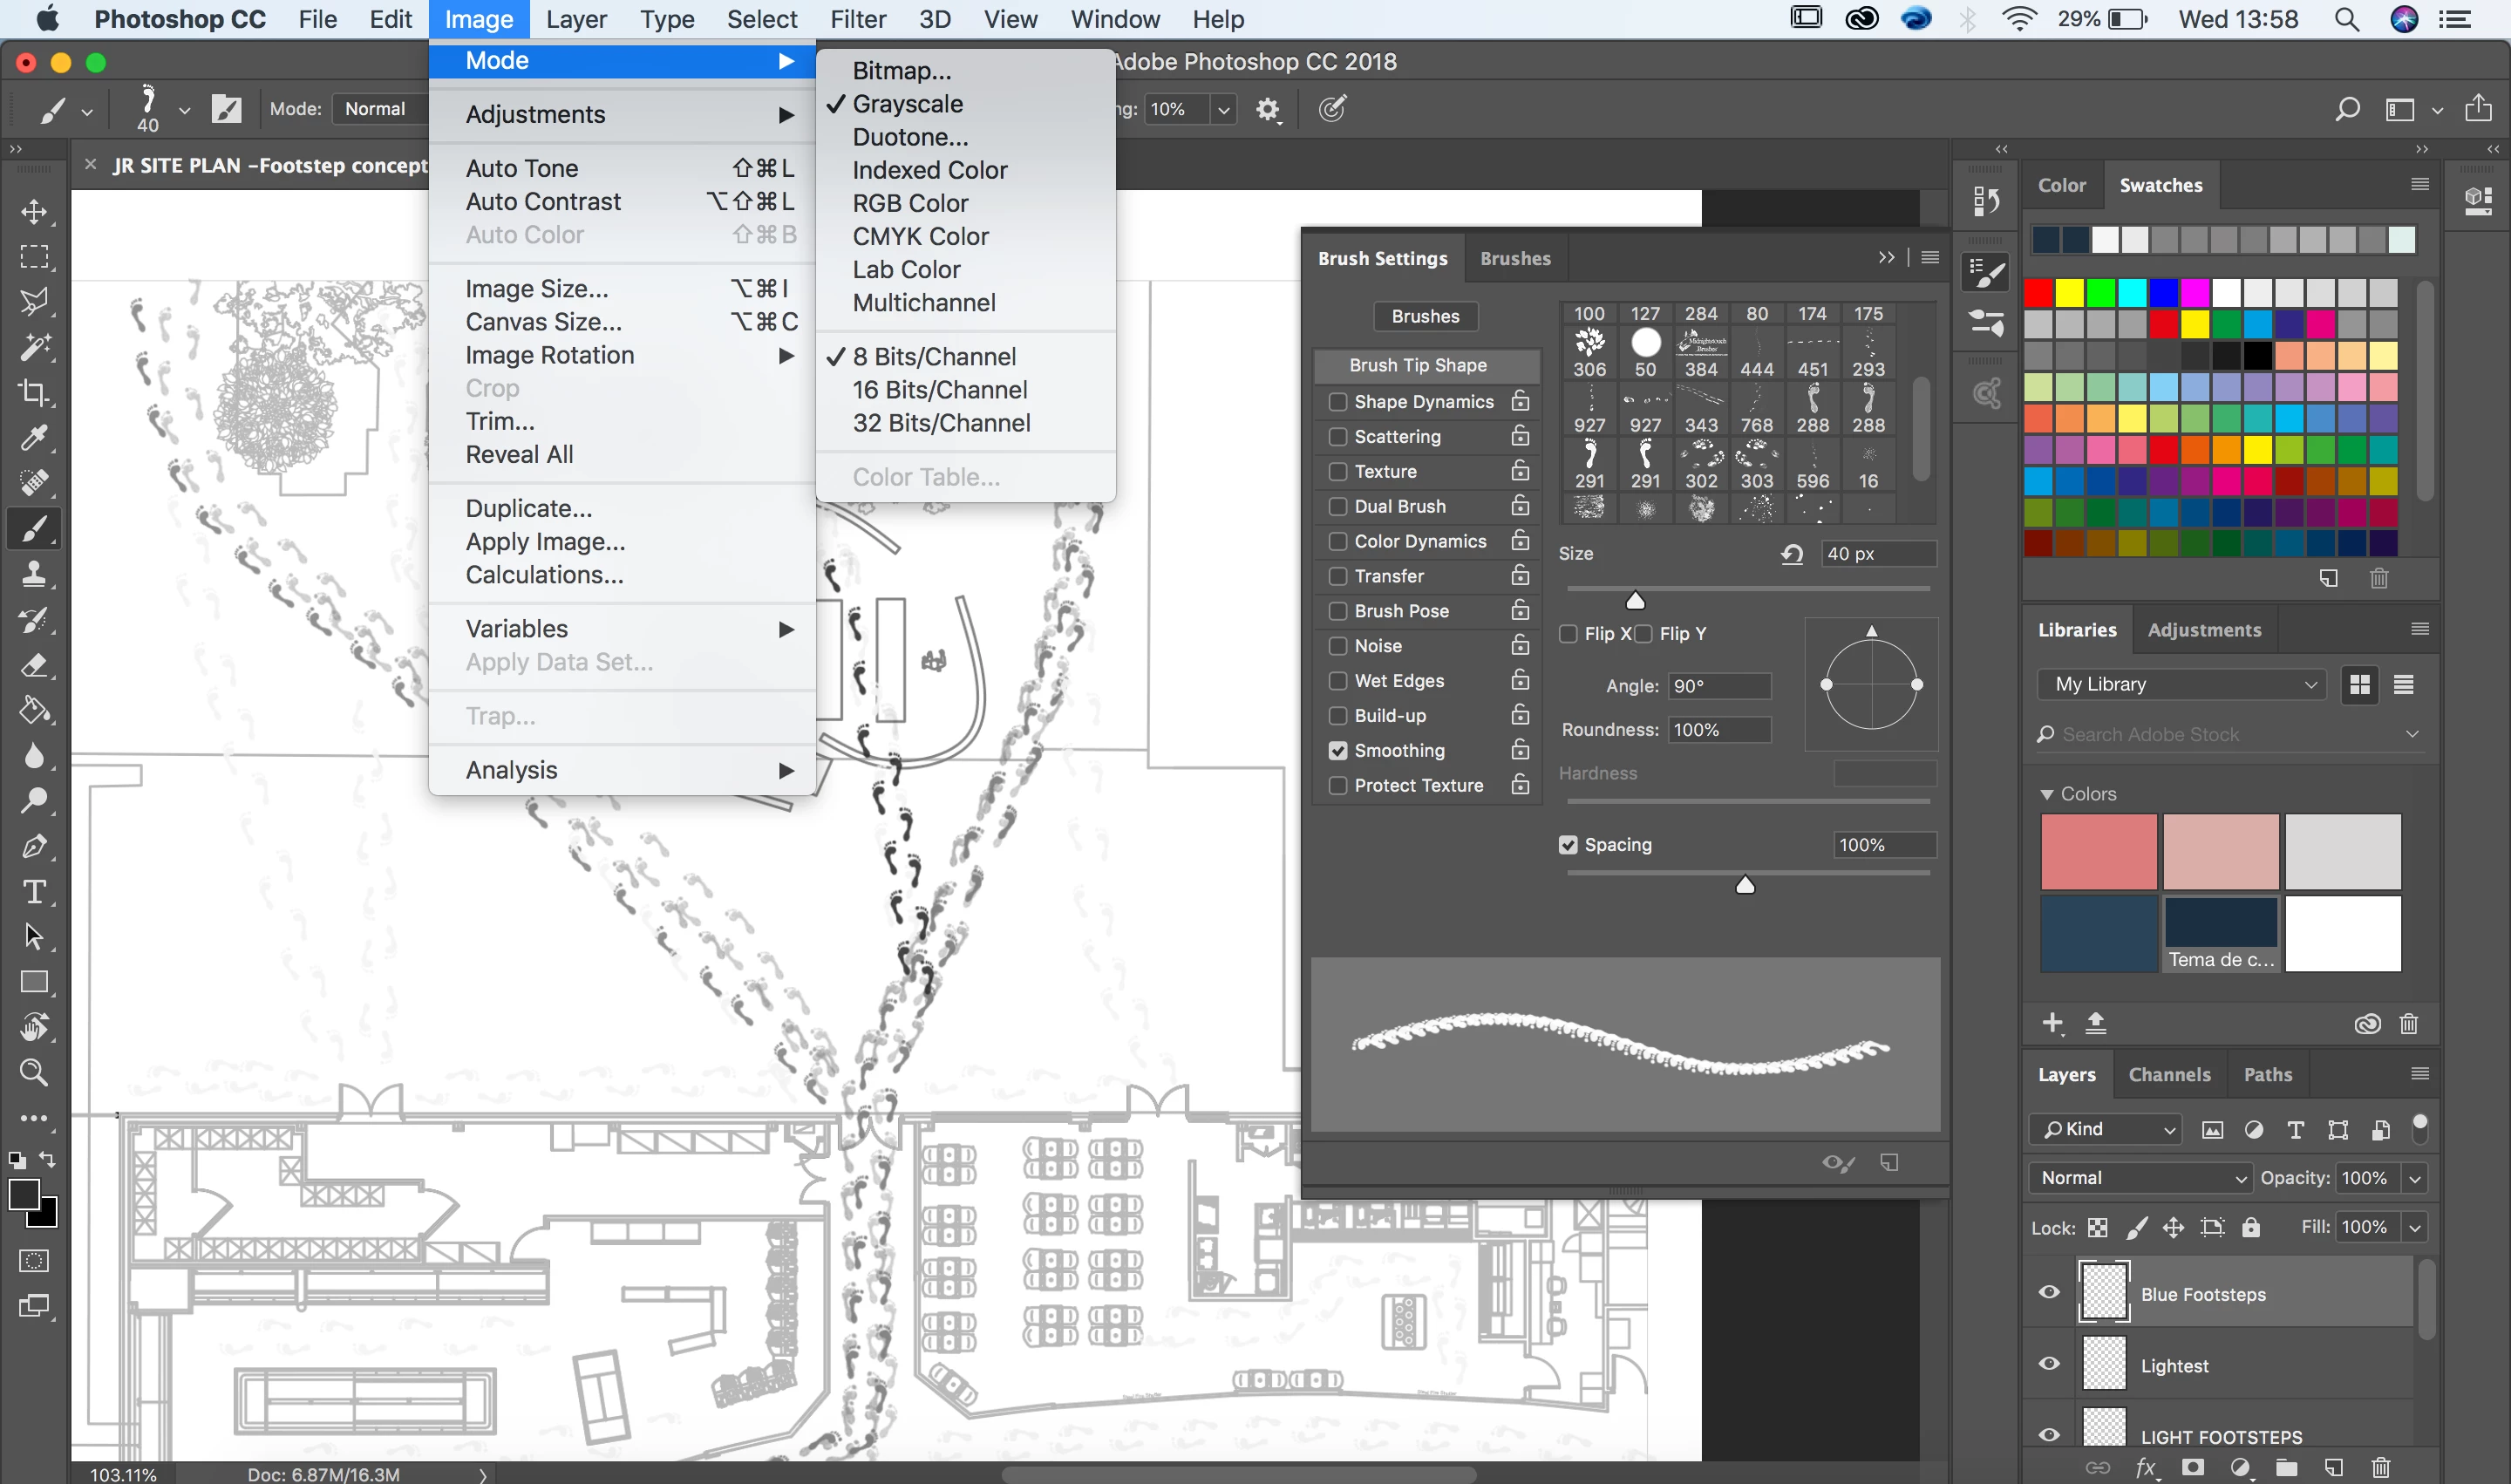Click the brush Angle input field
Screen dimensions: 2511x1484
tap(1719, 686)
